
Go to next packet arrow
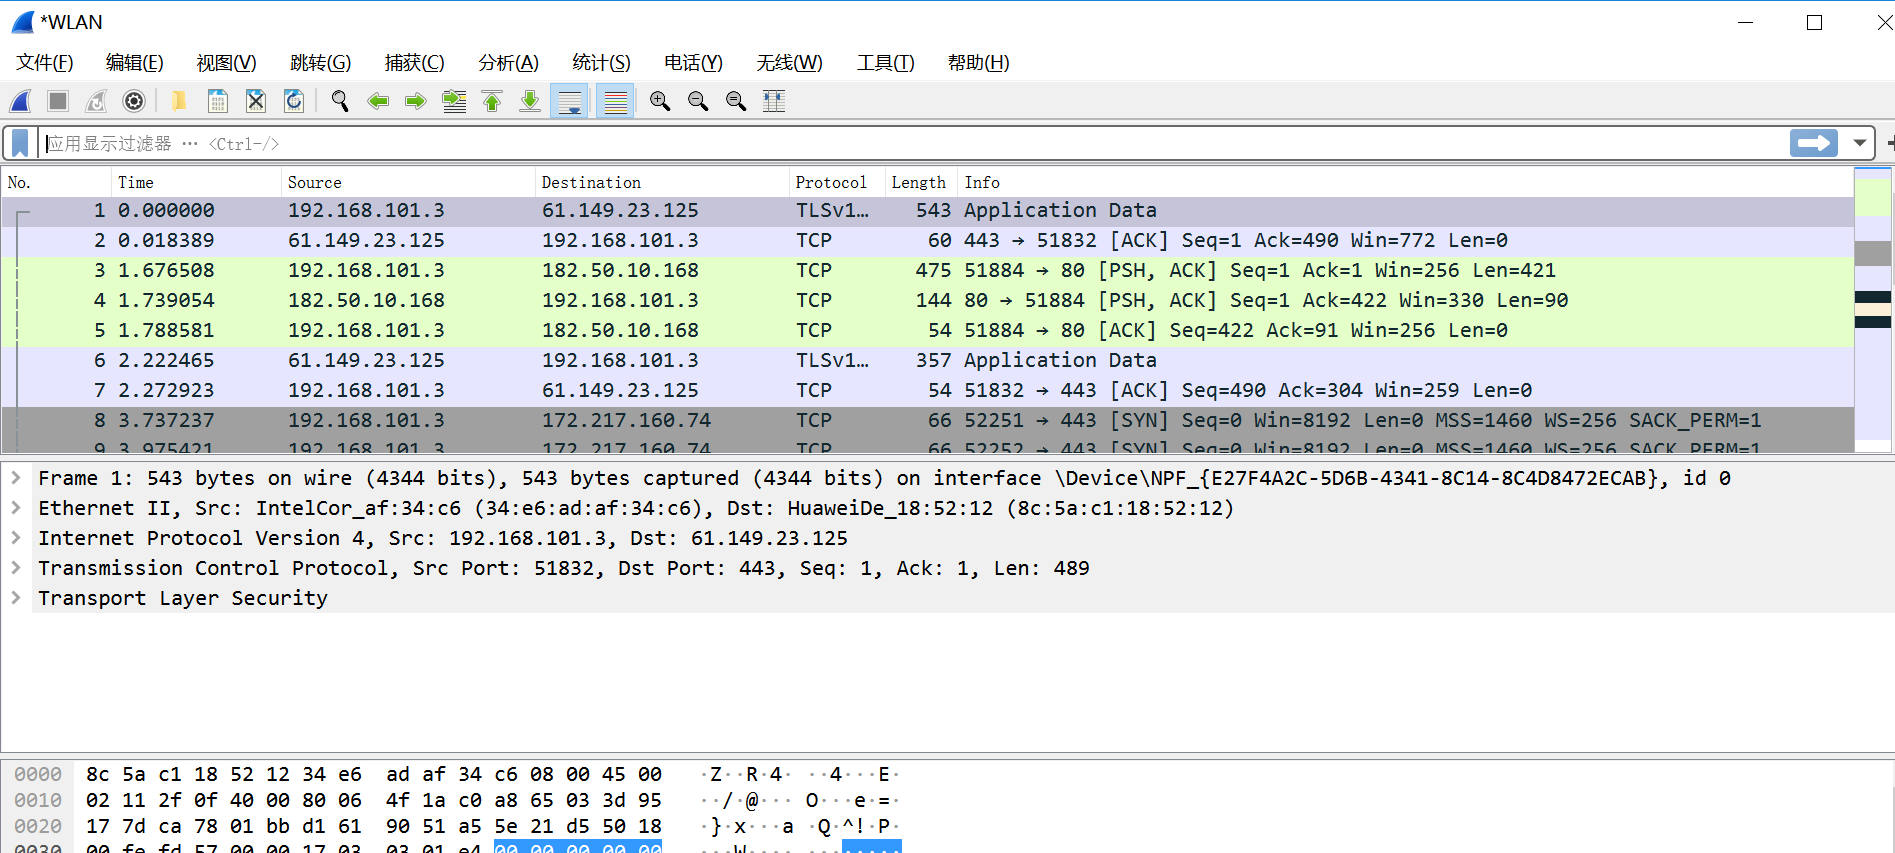[x=416, y=101]
